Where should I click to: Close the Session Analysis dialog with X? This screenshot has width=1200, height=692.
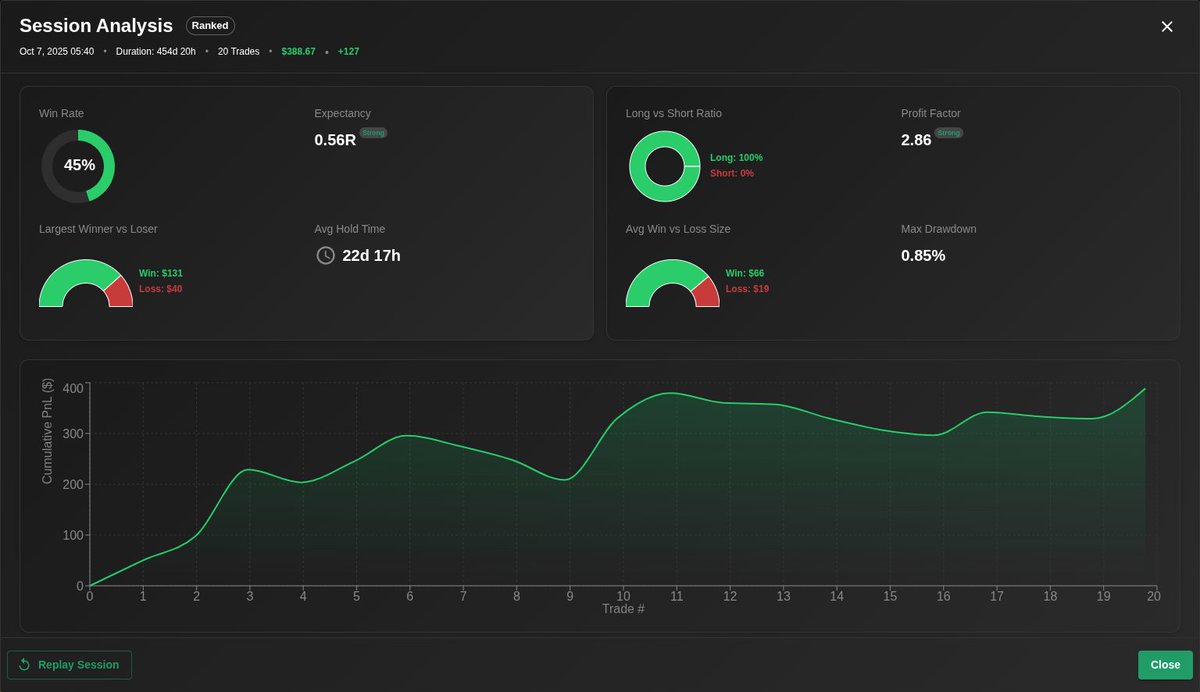click(x=1166, y=27)
